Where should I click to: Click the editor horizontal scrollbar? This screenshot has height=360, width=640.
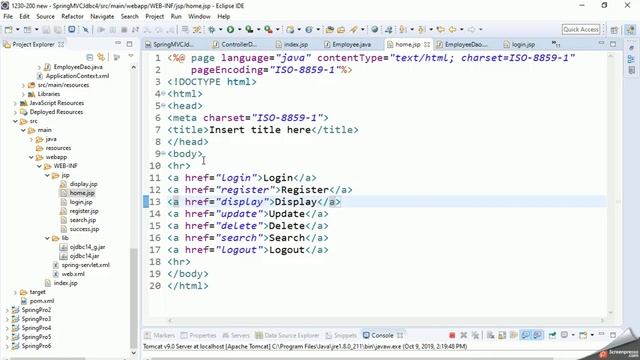[386, 320]
